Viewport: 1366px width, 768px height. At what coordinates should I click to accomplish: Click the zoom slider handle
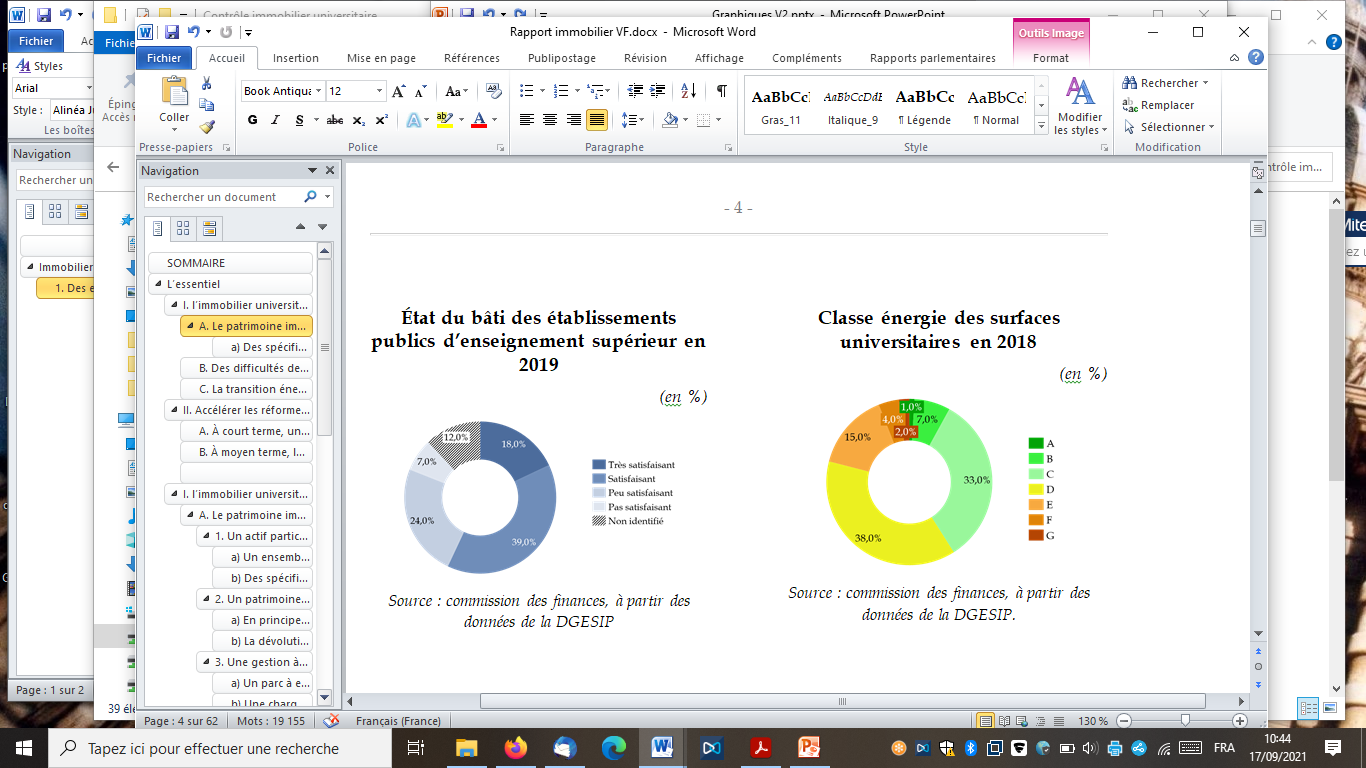[x=1185, y=720]
